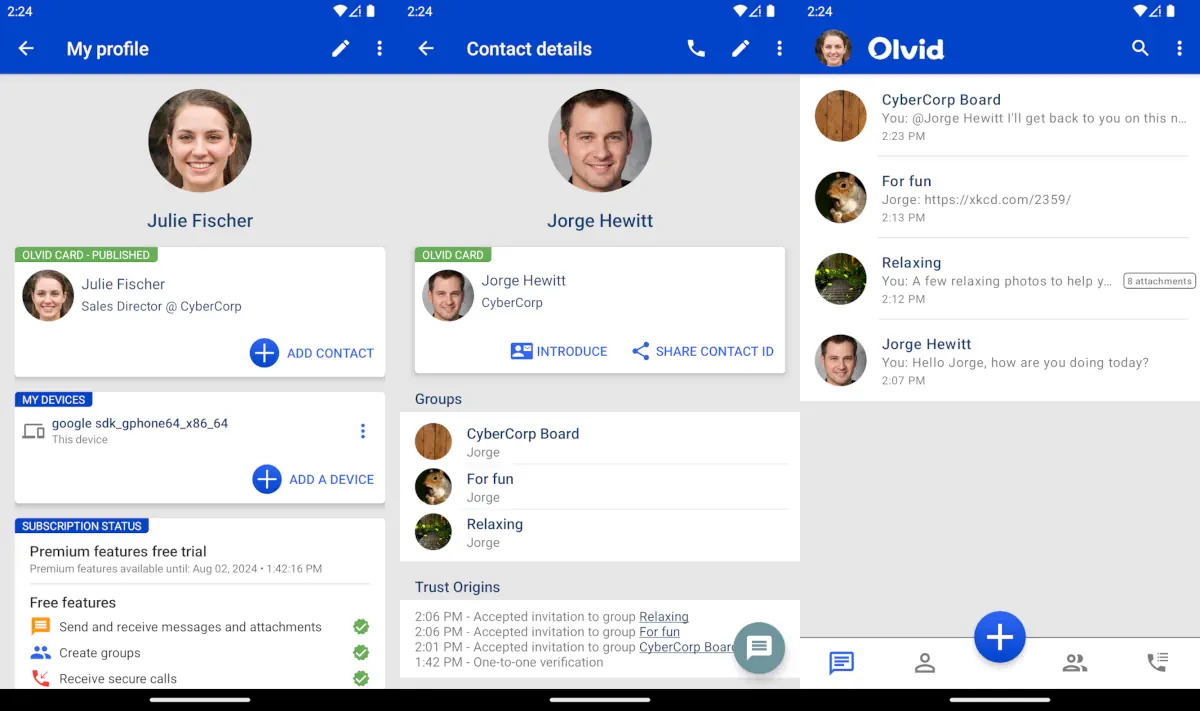Tap the ADD CONTACT button
This screenshot has height=711, width=1200.
tap(312, 353)
